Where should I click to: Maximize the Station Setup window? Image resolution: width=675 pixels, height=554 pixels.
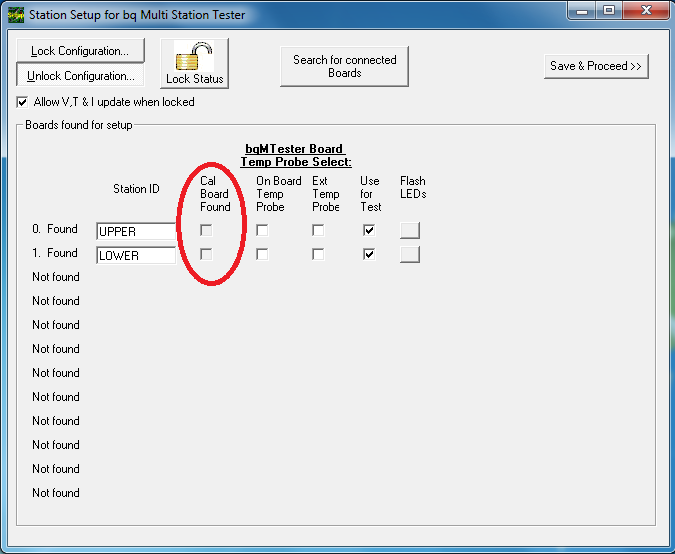608,11
